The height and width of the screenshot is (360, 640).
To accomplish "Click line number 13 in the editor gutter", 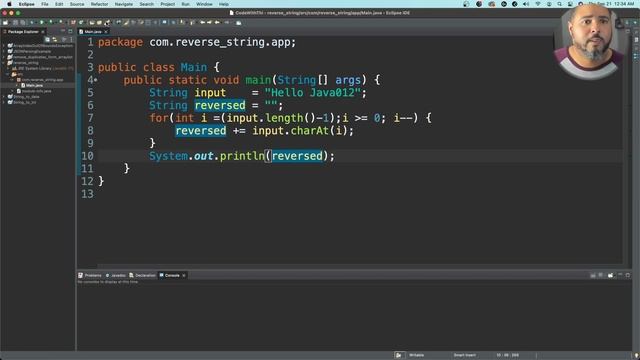I will coord(87,194).
